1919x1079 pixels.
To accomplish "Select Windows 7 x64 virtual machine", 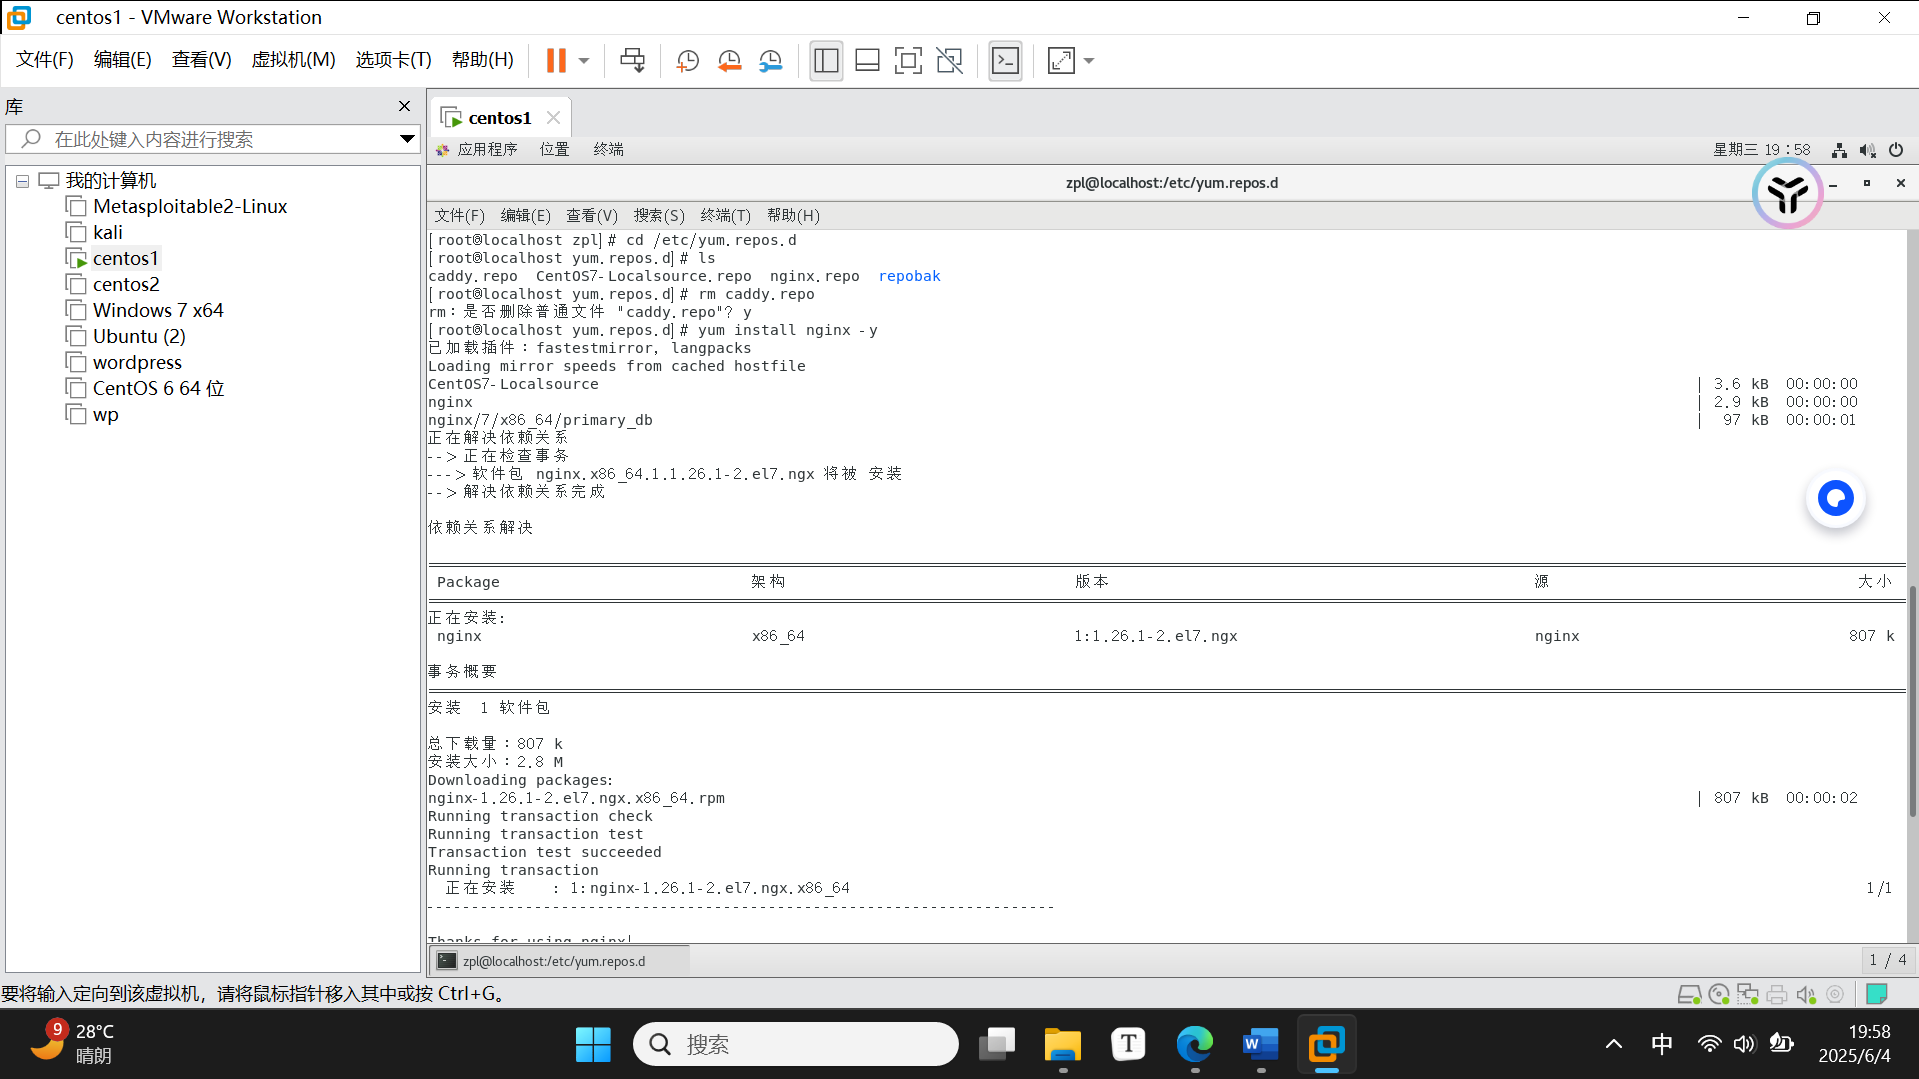I will tap(158, 310).
